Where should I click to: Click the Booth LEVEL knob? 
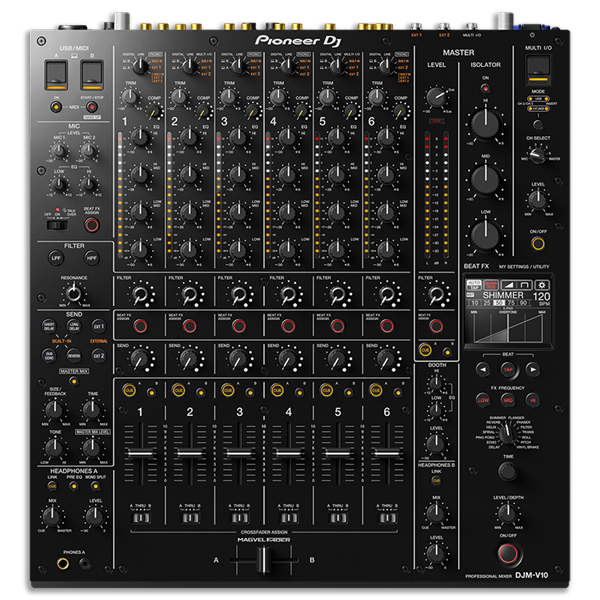436,443
